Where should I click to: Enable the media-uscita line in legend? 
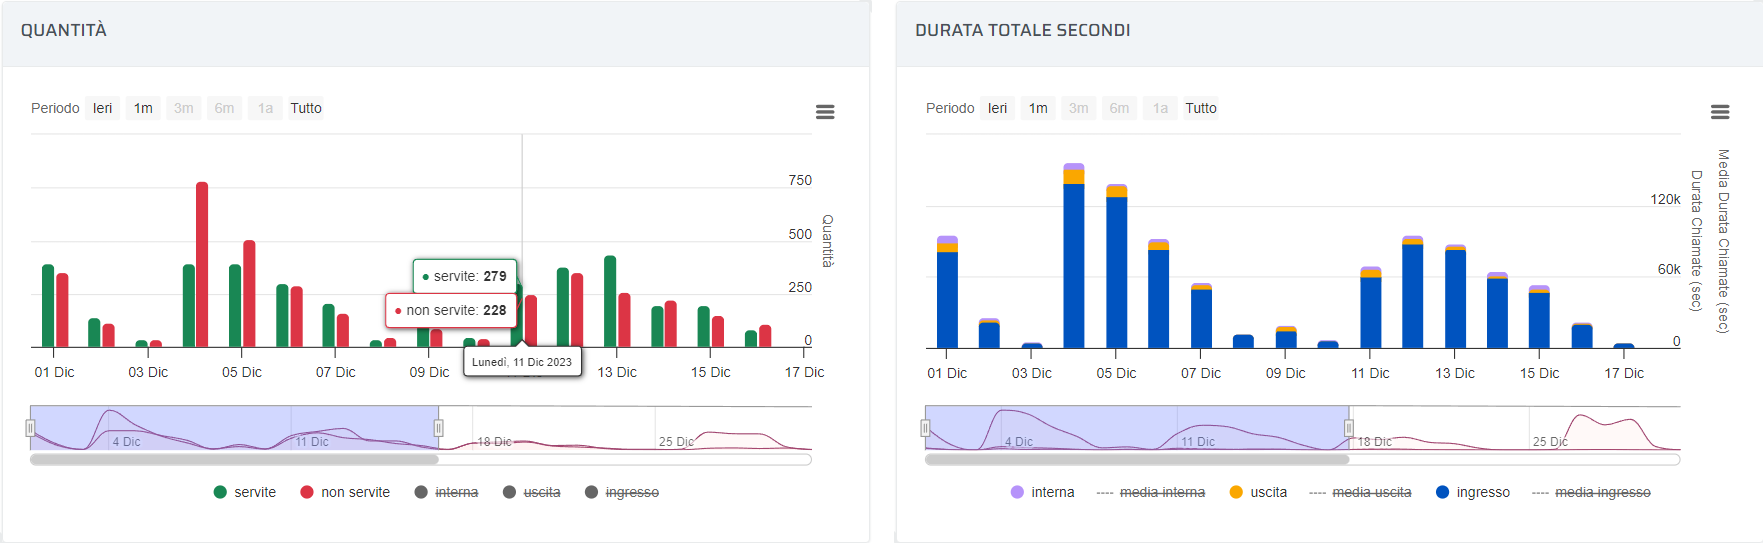click(1360, 492)
